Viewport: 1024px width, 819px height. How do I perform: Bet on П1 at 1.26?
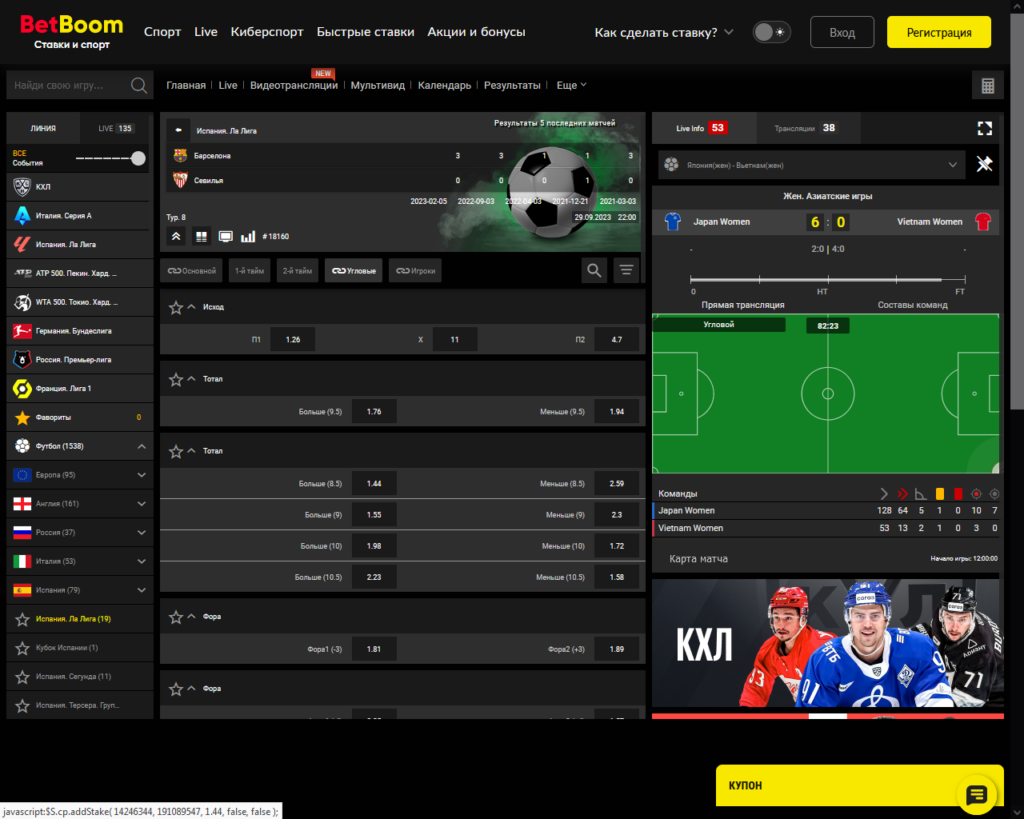point(293,340)
